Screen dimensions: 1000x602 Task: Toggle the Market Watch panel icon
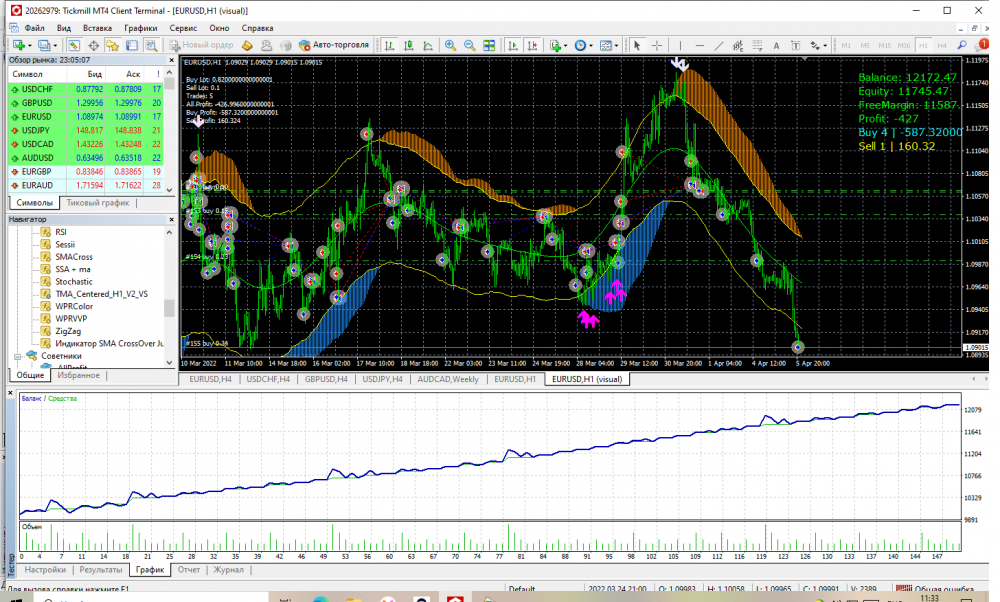point(73,45)
